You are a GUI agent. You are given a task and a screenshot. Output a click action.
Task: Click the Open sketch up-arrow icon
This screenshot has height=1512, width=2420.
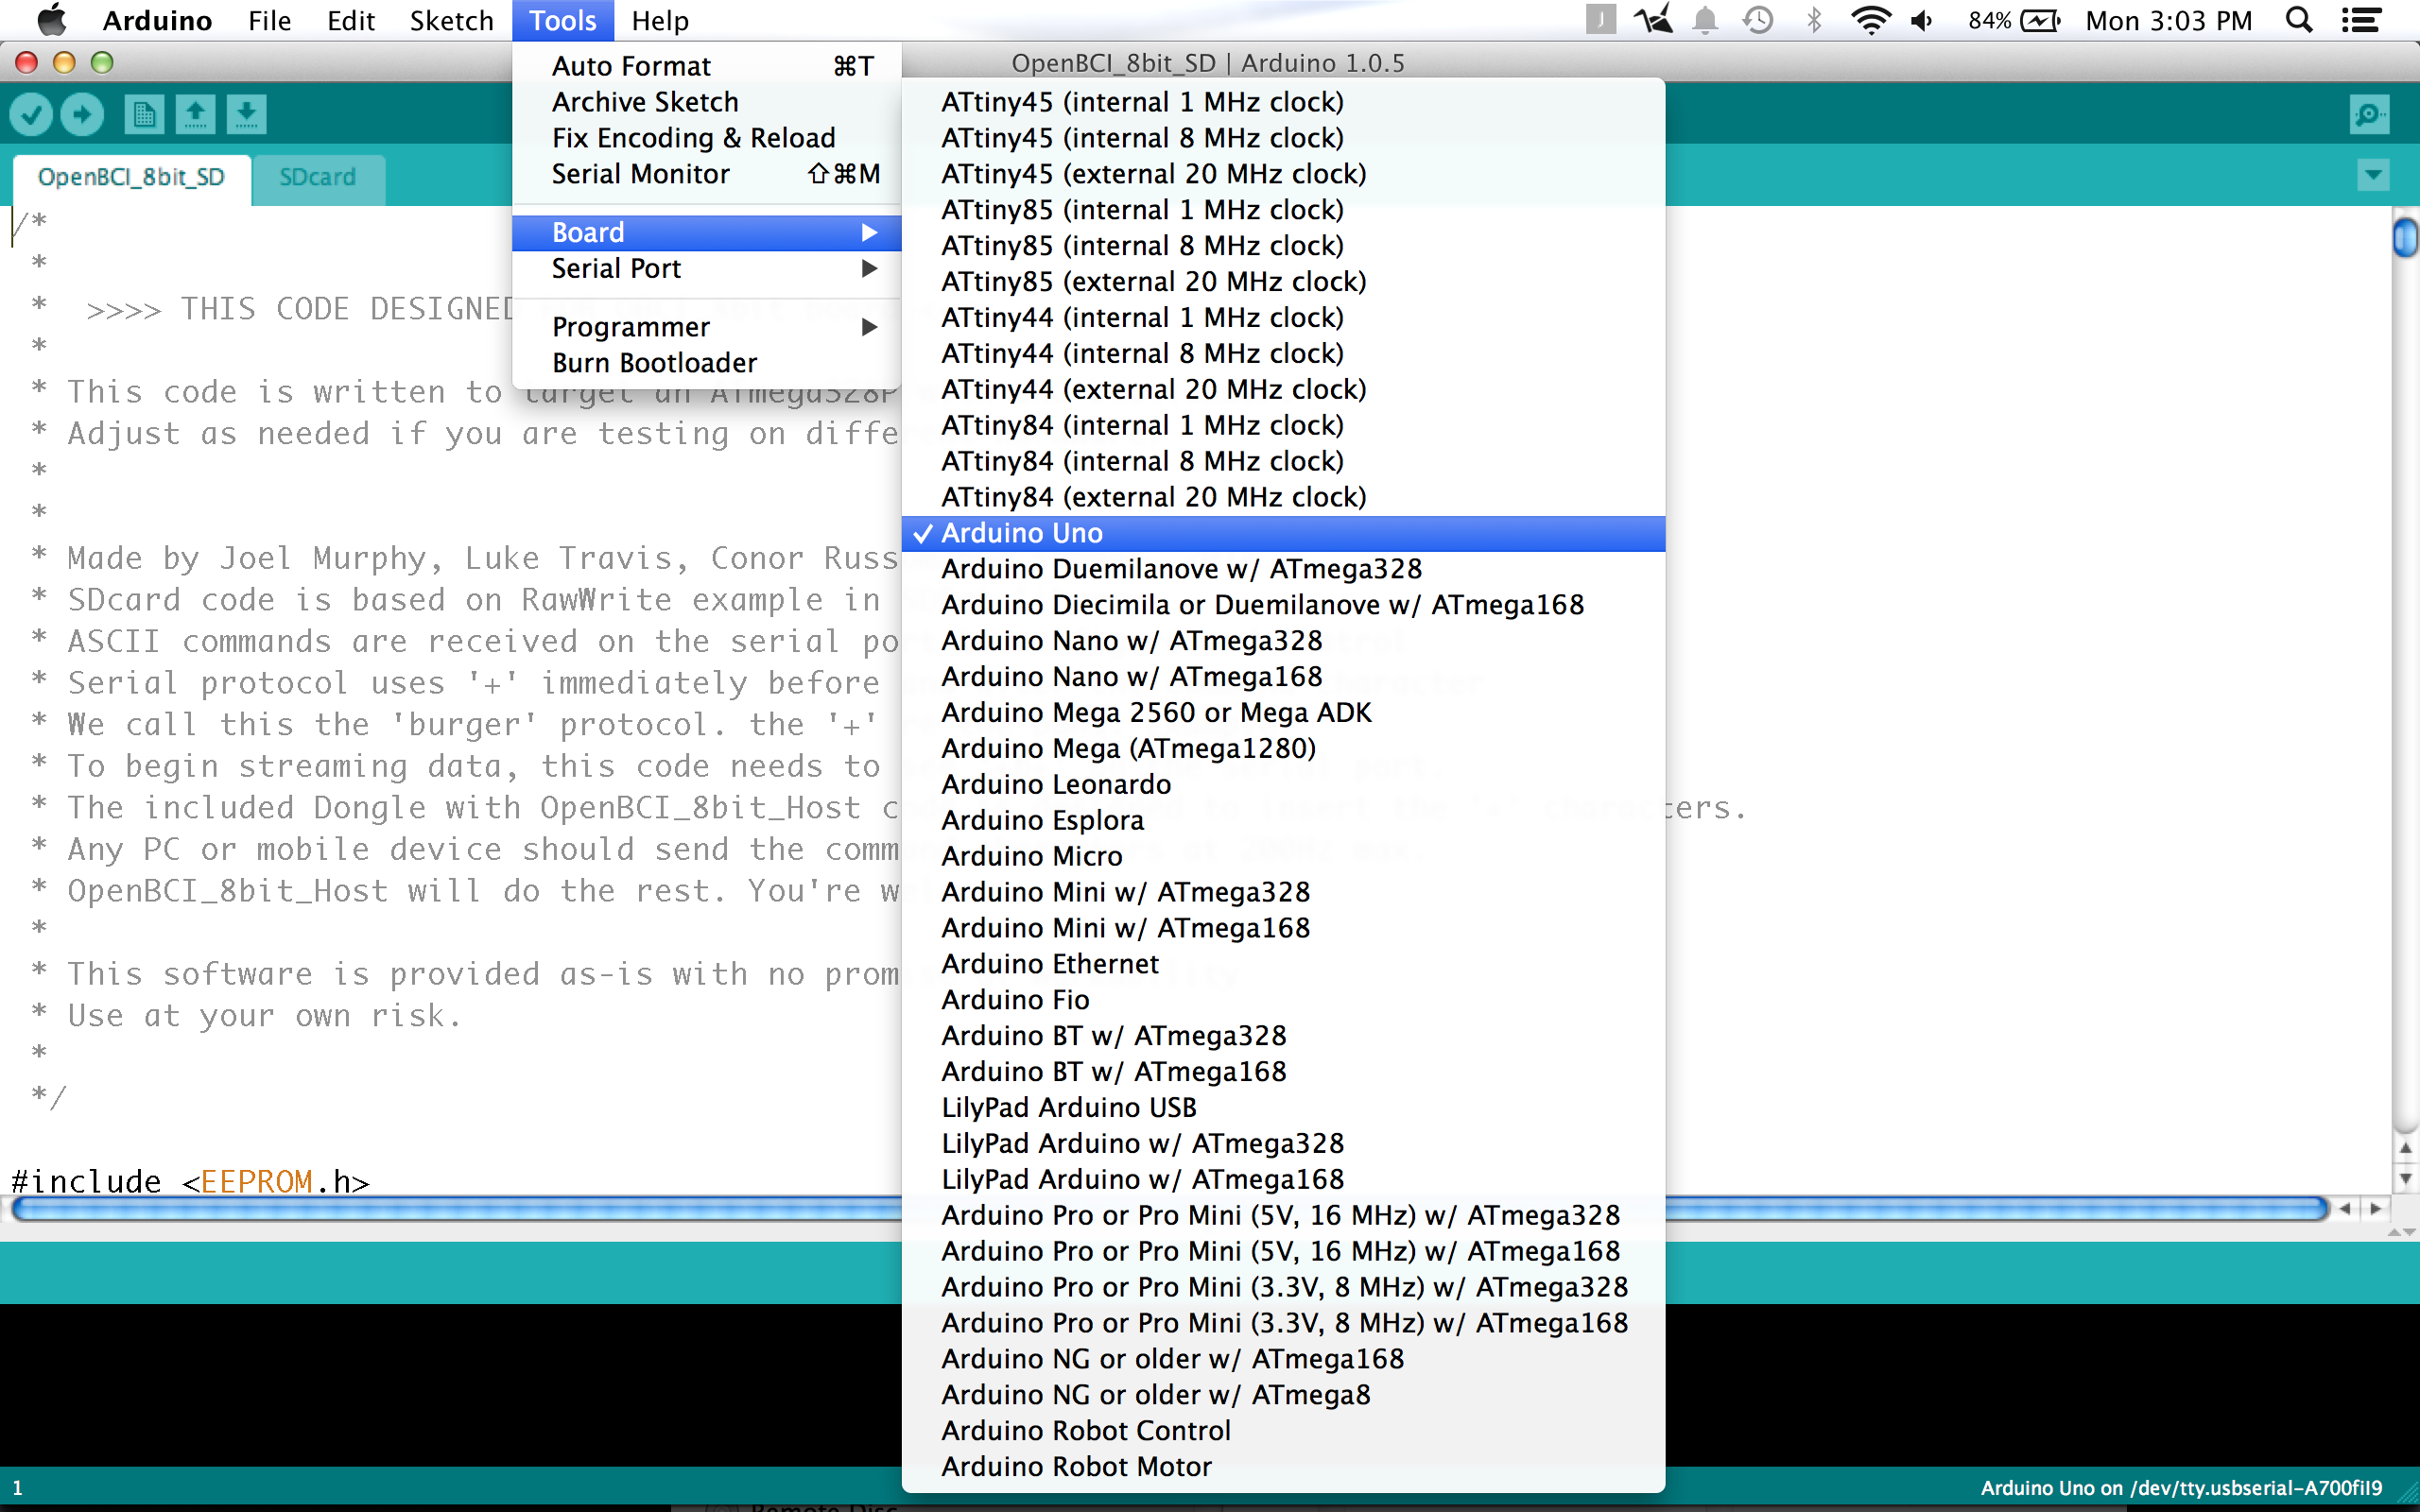coord(195,115)
